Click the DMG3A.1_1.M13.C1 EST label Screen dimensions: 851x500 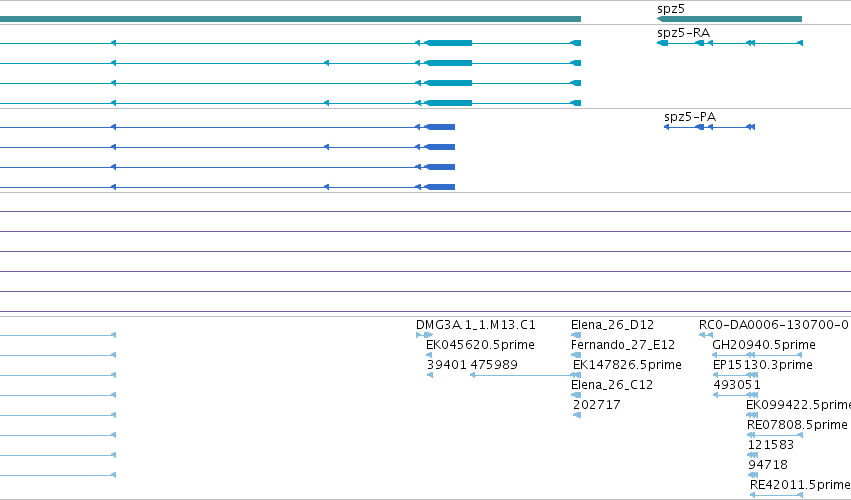click(475, 325)
